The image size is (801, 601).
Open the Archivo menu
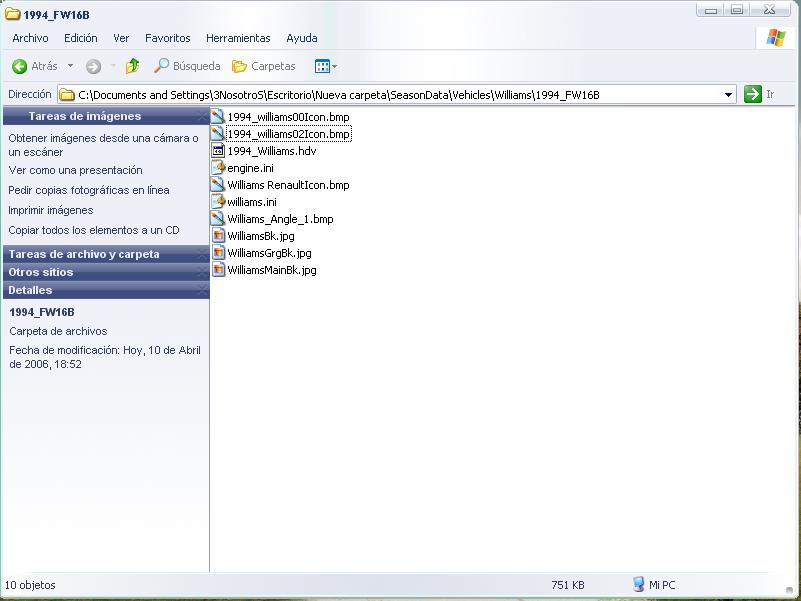tap(30, 38)
